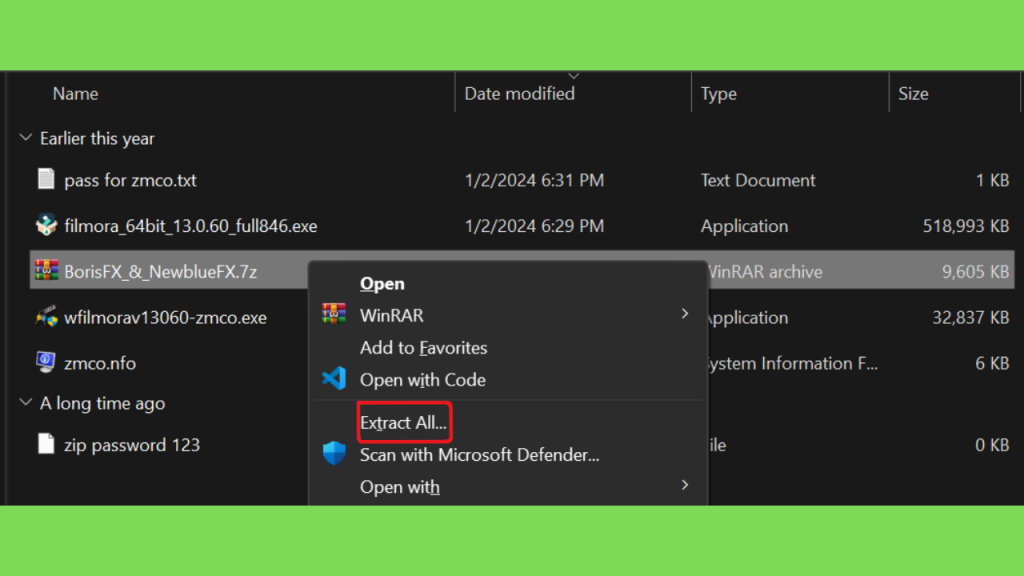1024x576 pixels.
Task: Sort by the Size column header
Action: tap(913, 93)
